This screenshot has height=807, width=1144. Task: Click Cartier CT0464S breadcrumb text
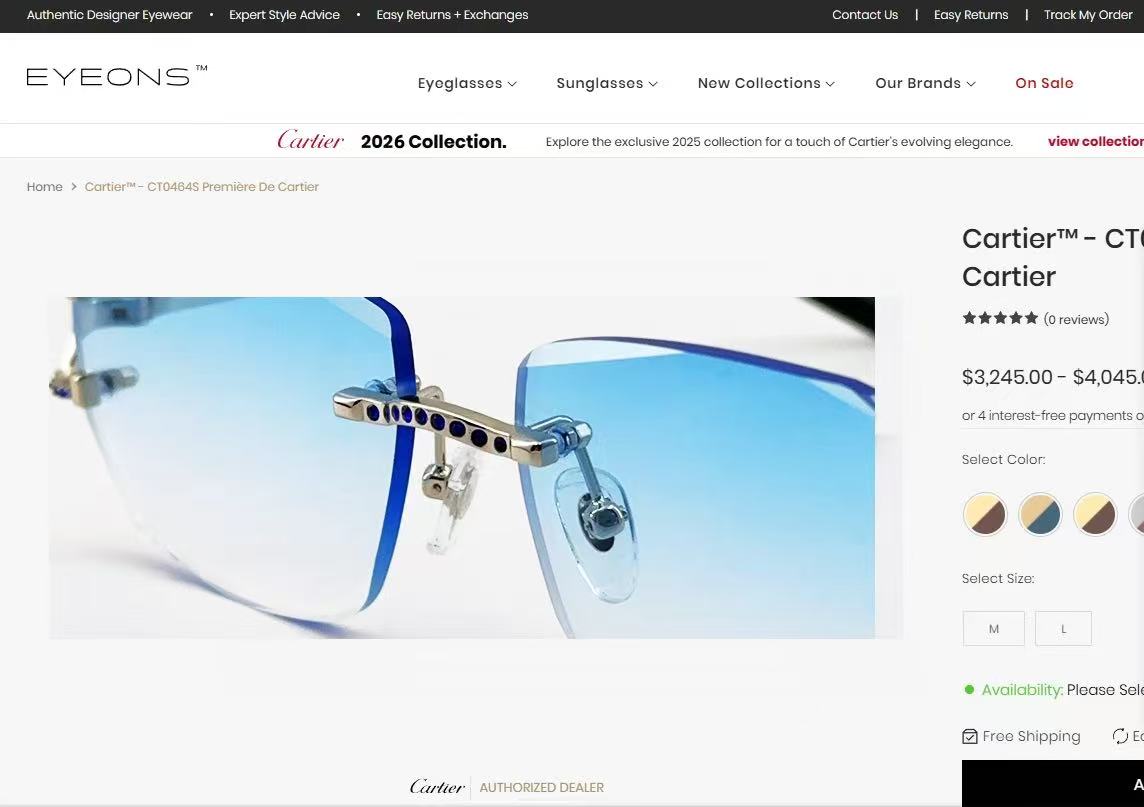(x=201, y=187)
